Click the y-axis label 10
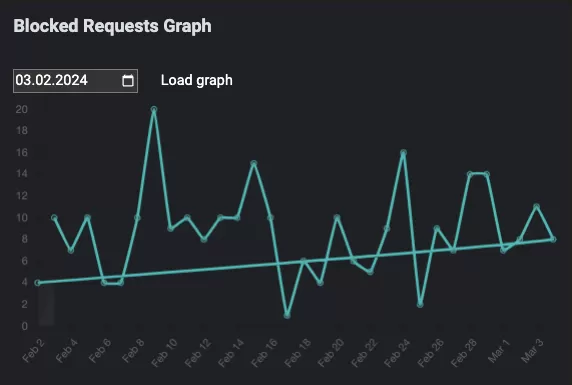 (22, 217)
